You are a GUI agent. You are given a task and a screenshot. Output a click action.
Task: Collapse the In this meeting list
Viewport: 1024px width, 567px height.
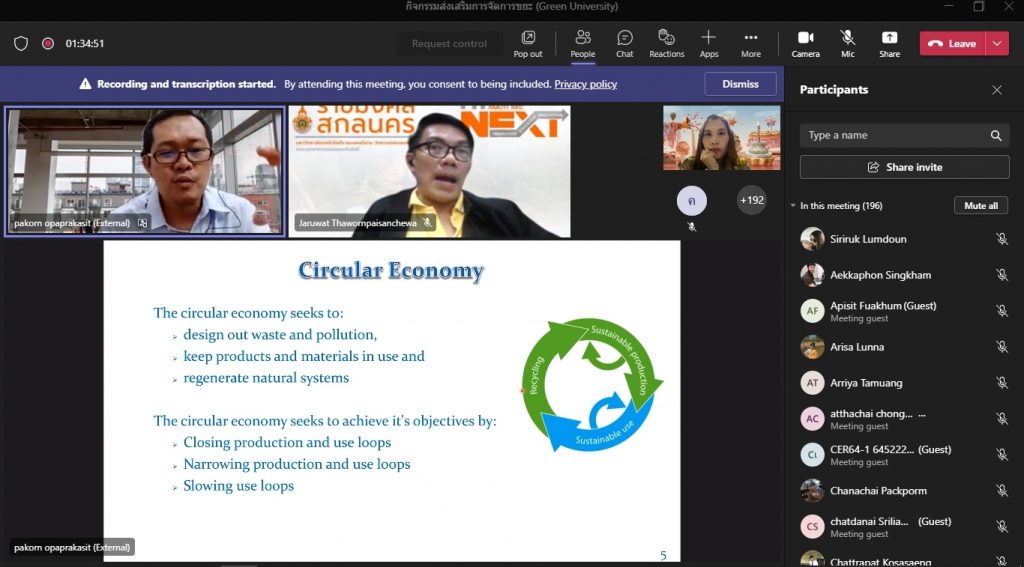[794, 206]
